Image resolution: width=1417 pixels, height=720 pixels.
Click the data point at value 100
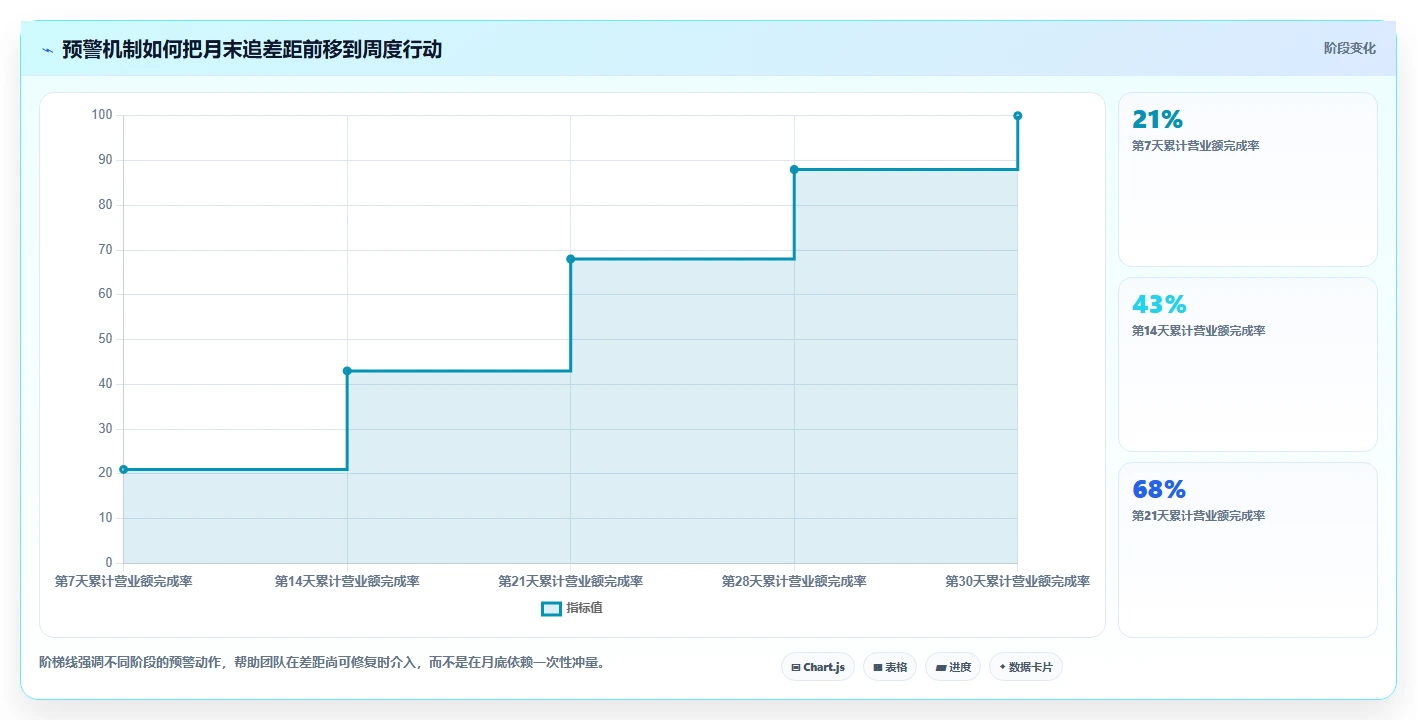click(x=1018, y=116)
